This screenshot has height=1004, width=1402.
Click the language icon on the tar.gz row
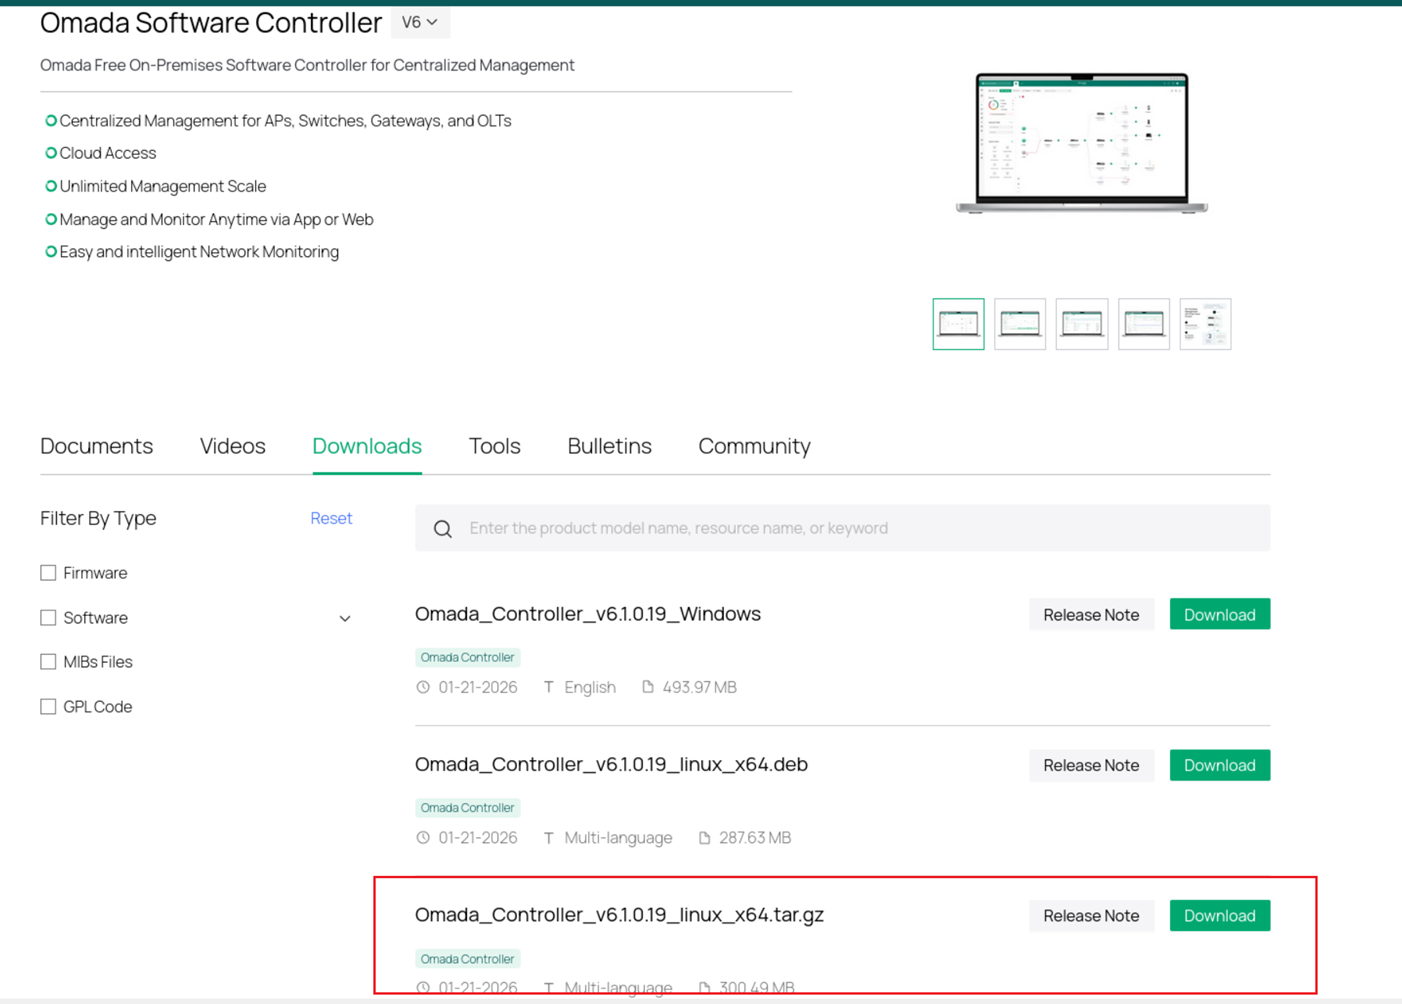tap(549, 987)
